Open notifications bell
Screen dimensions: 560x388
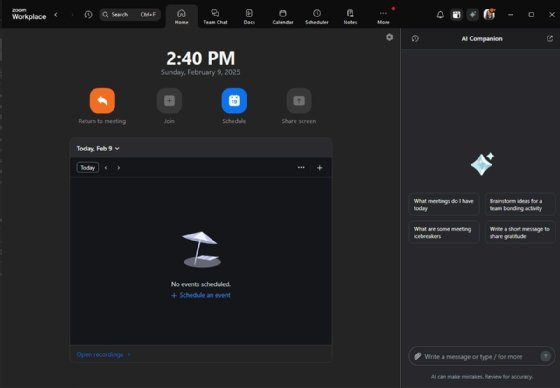pyautogui.click(x=440, y=15)
